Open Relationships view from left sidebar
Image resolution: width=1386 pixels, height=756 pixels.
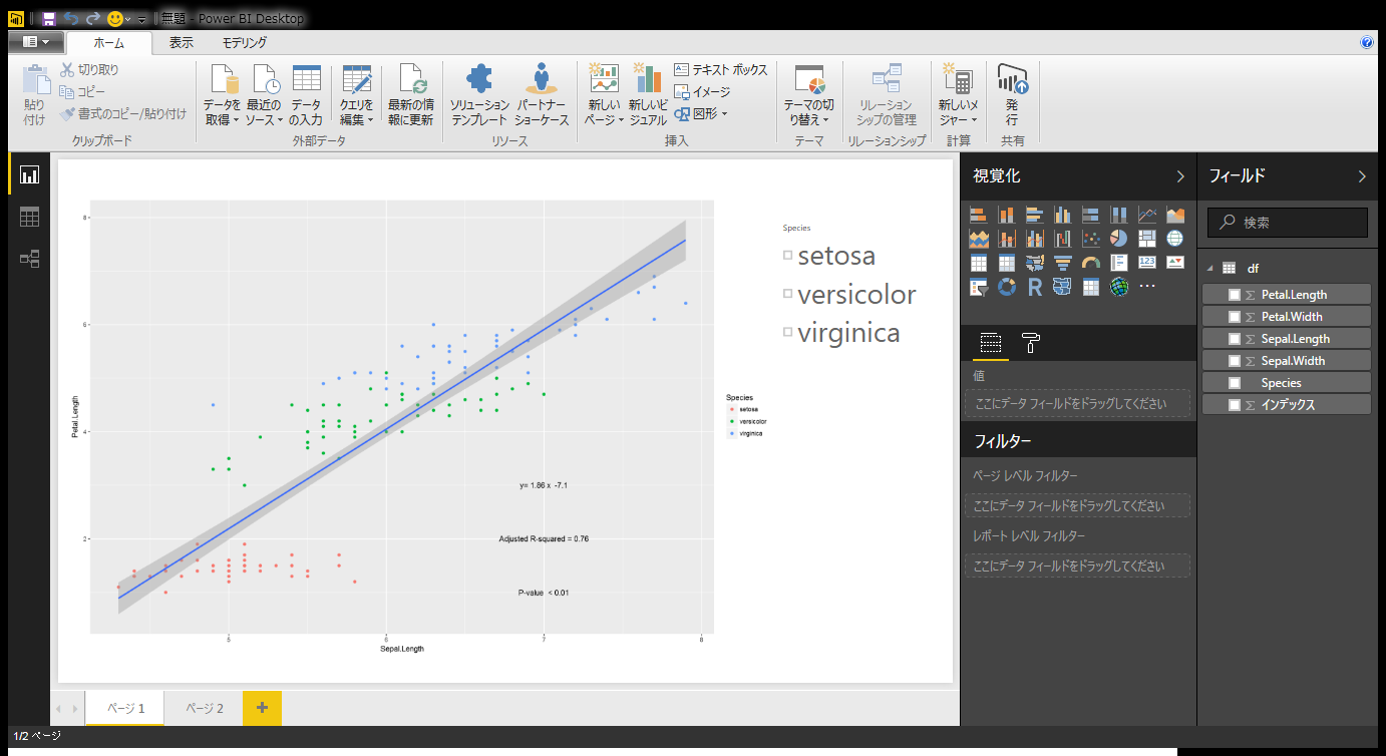(x=28, y=258)
